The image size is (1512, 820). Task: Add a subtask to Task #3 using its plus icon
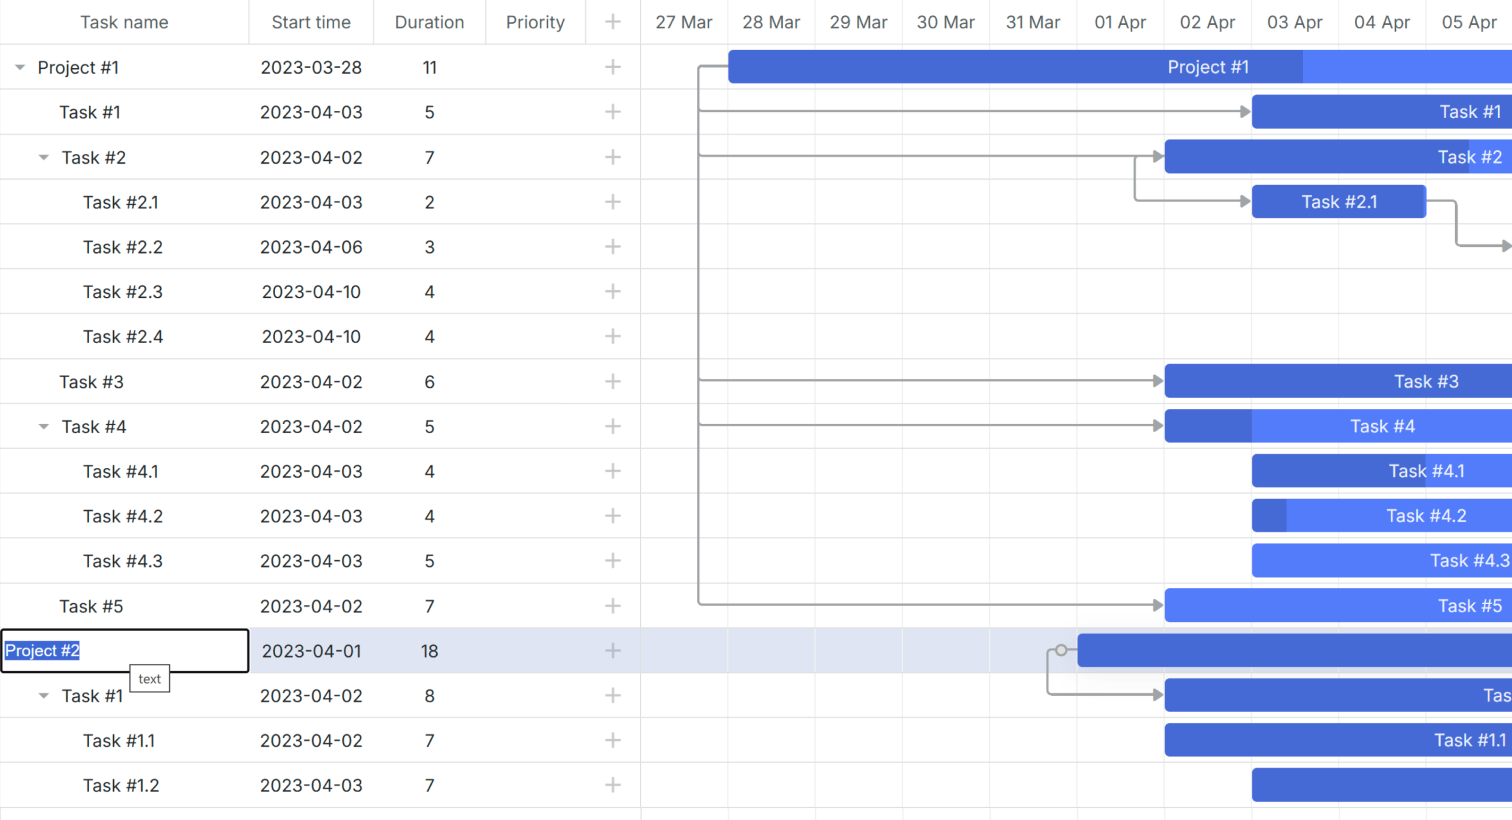[x=611, y=381]
